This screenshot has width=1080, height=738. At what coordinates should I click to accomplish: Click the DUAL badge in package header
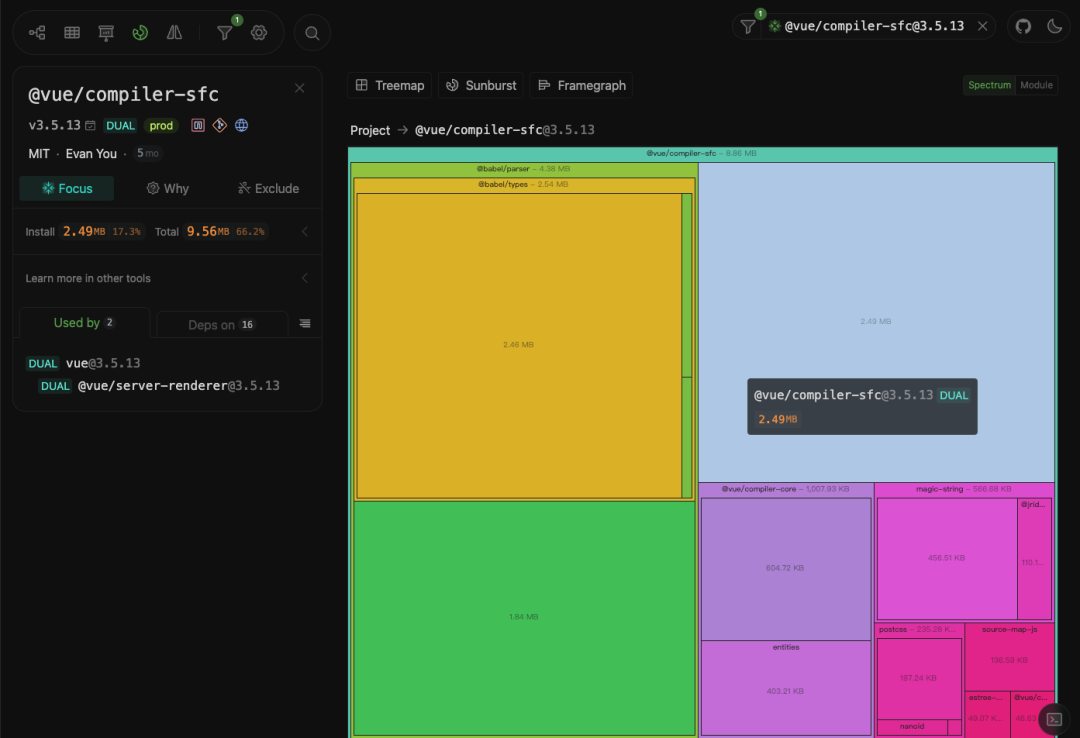point(121,125)
